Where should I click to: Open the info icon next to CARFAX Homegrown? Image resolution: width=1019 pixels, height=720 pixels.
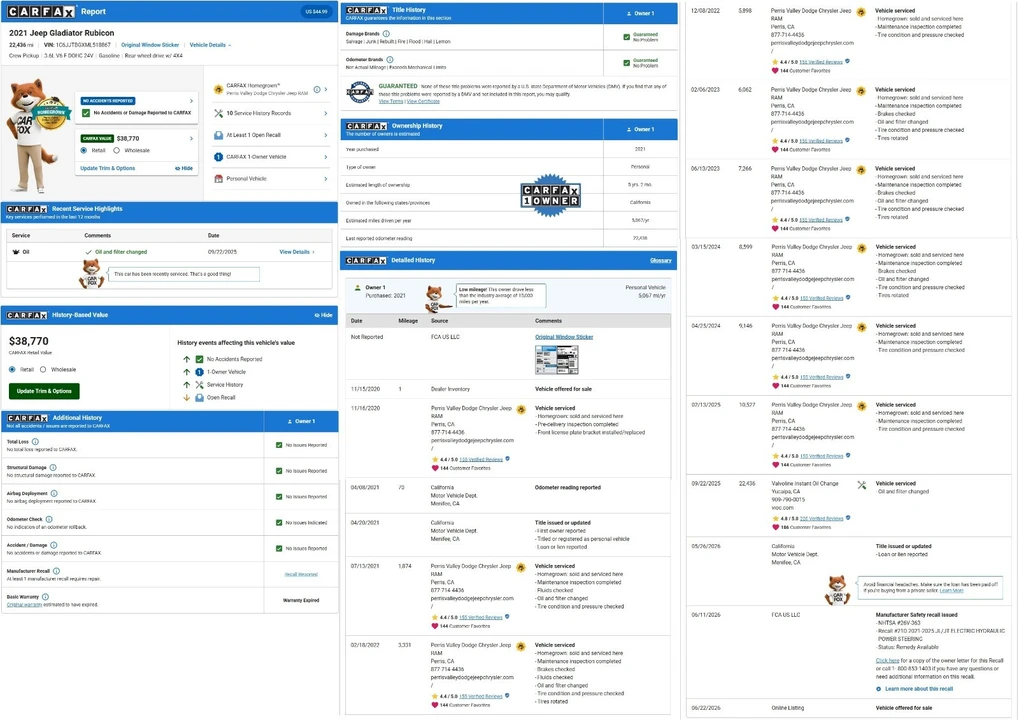tap(316, 89)
